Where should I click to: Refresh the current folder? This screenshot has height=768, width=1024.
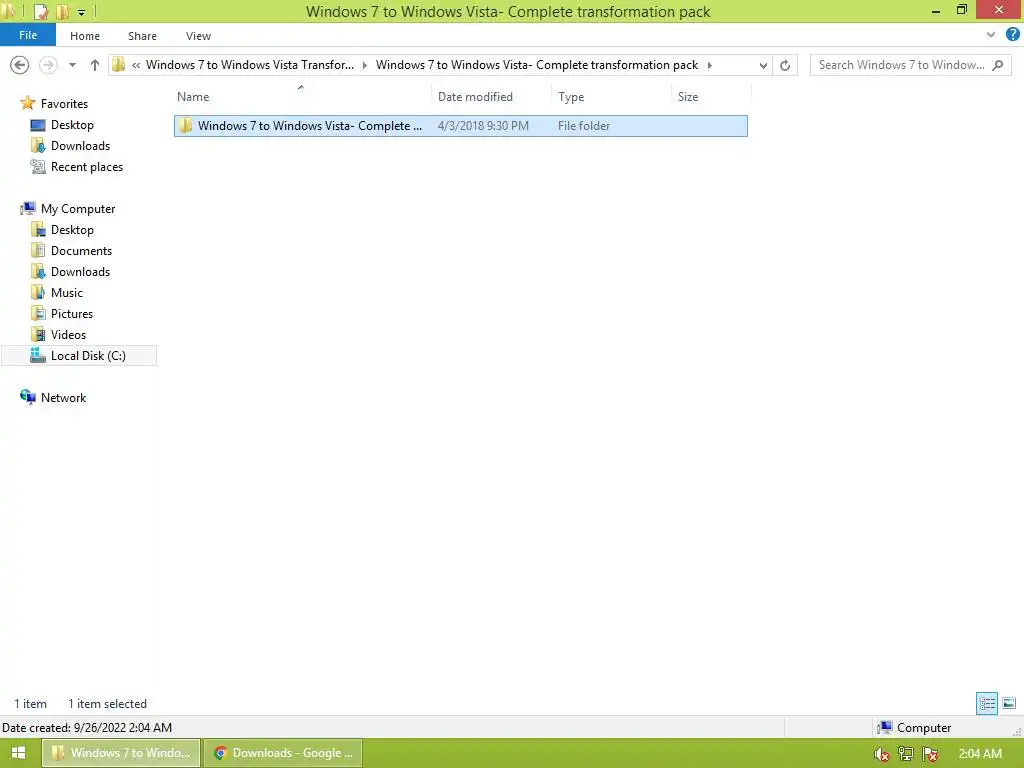785,65
